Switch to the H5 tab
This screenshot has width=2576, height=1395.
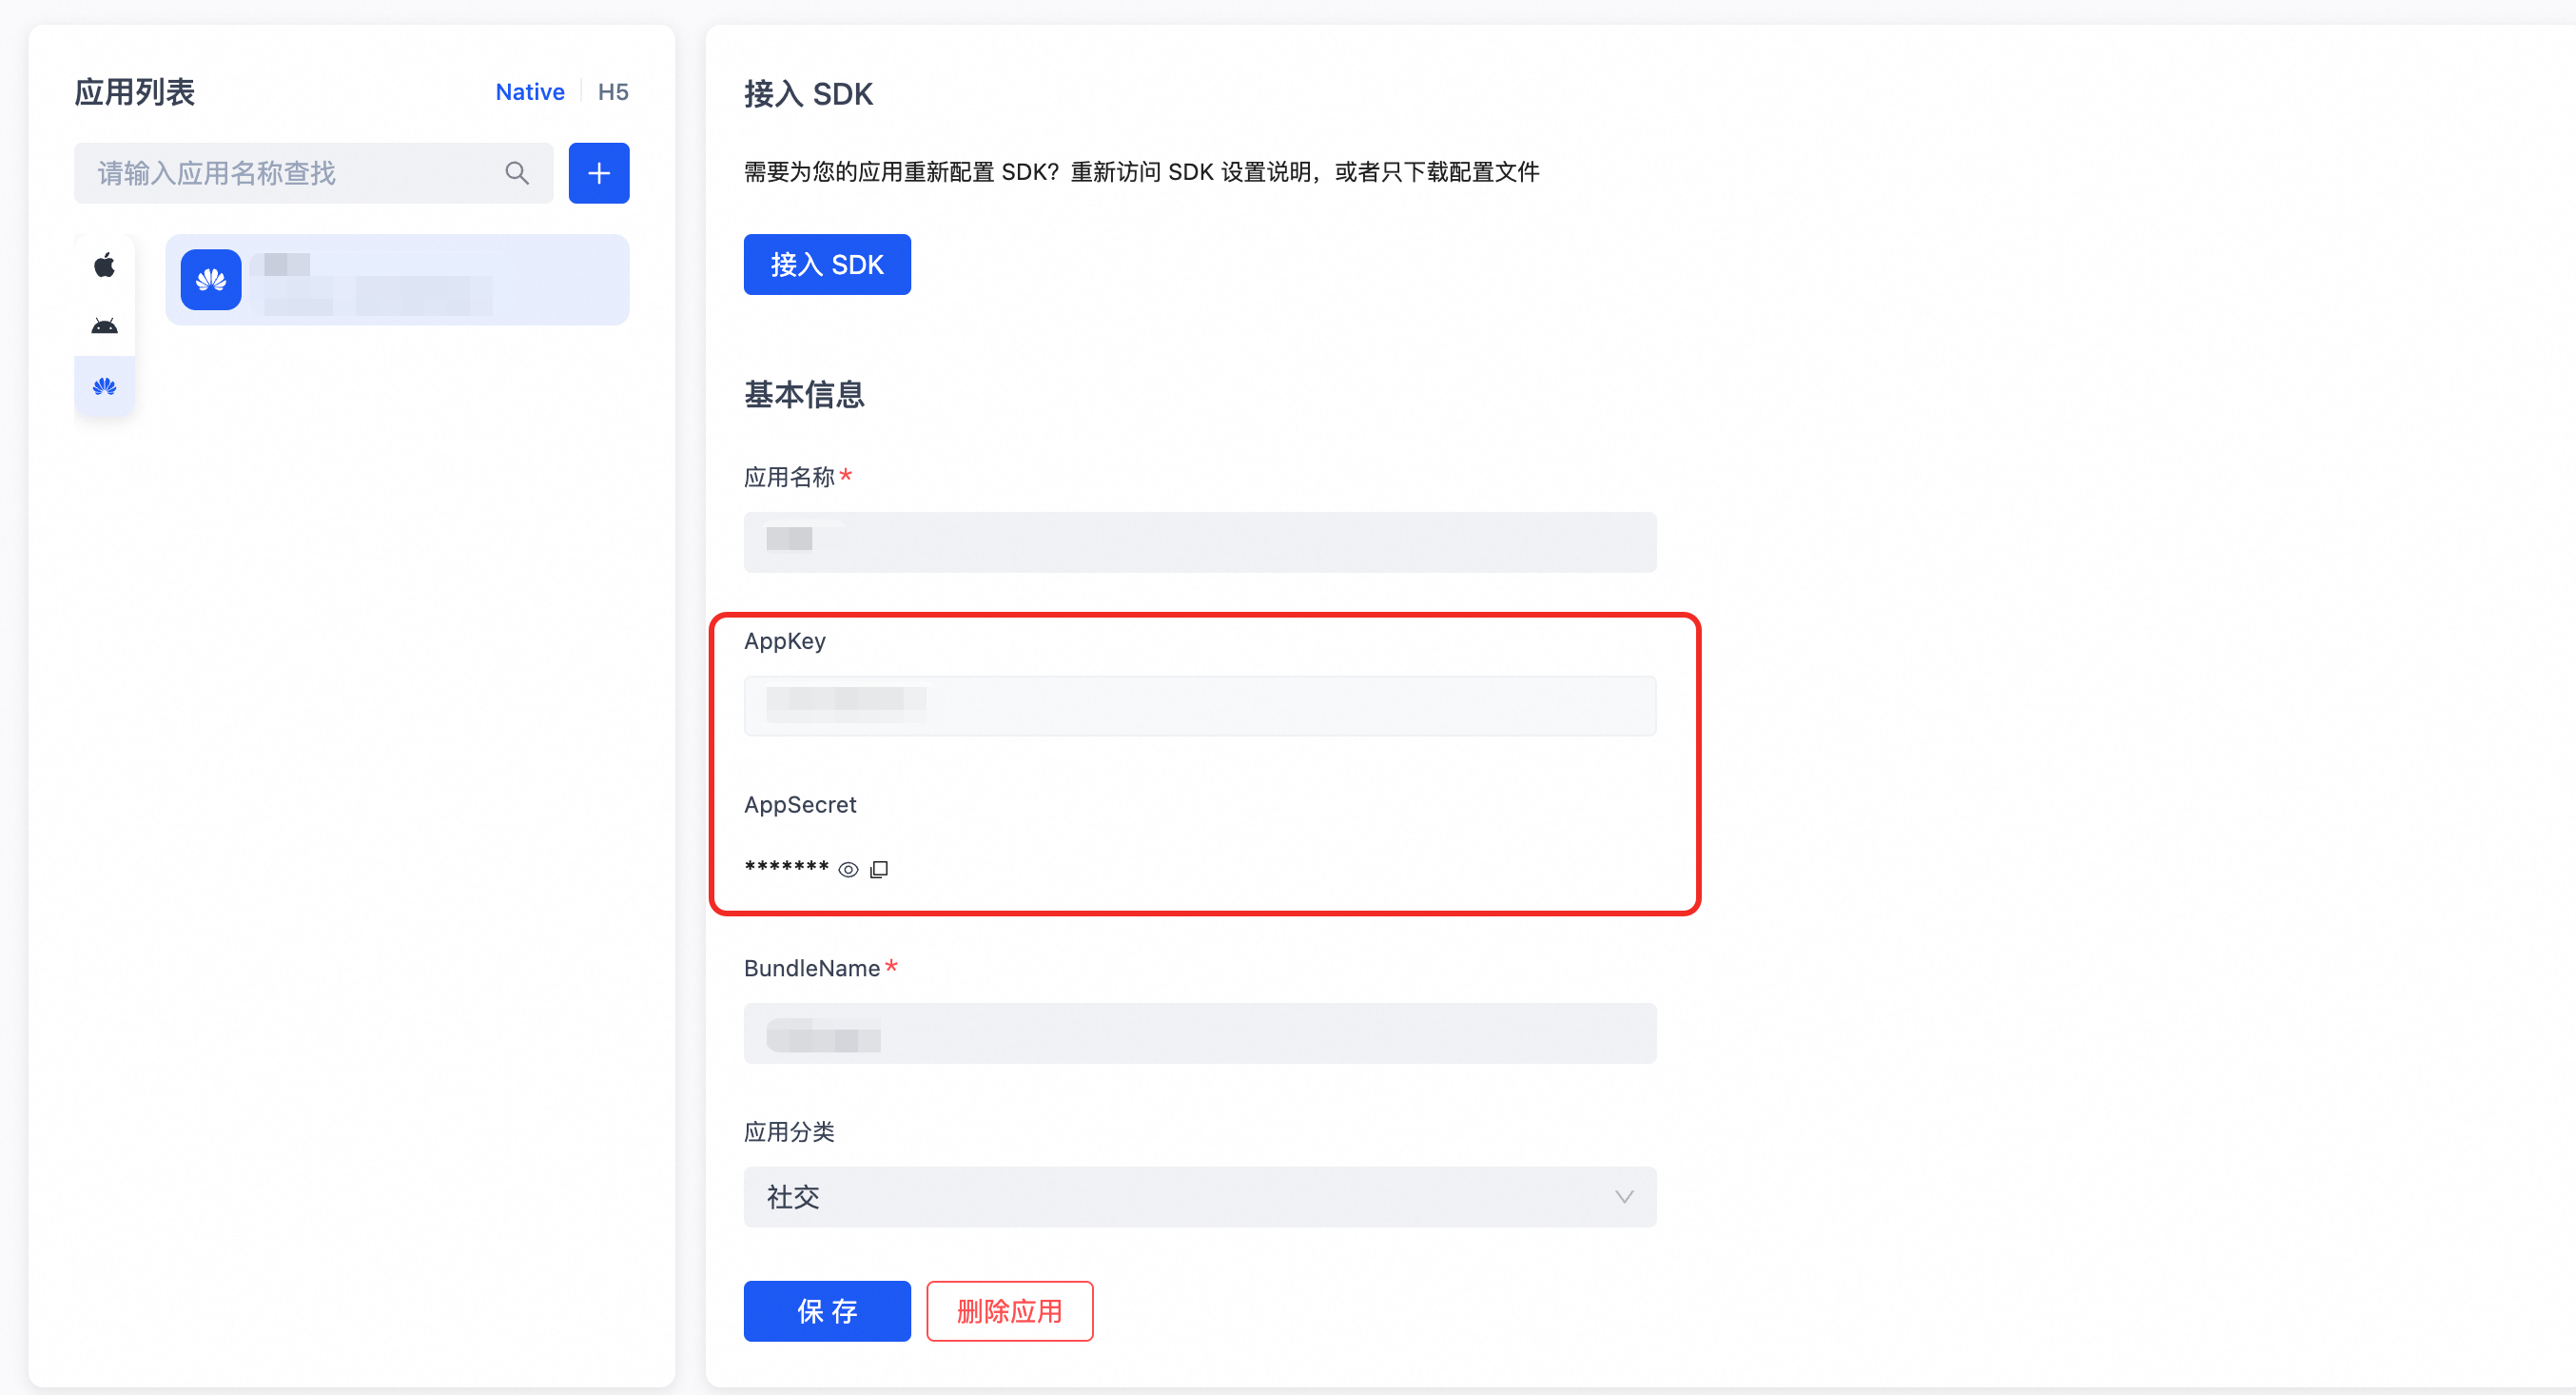612,92
